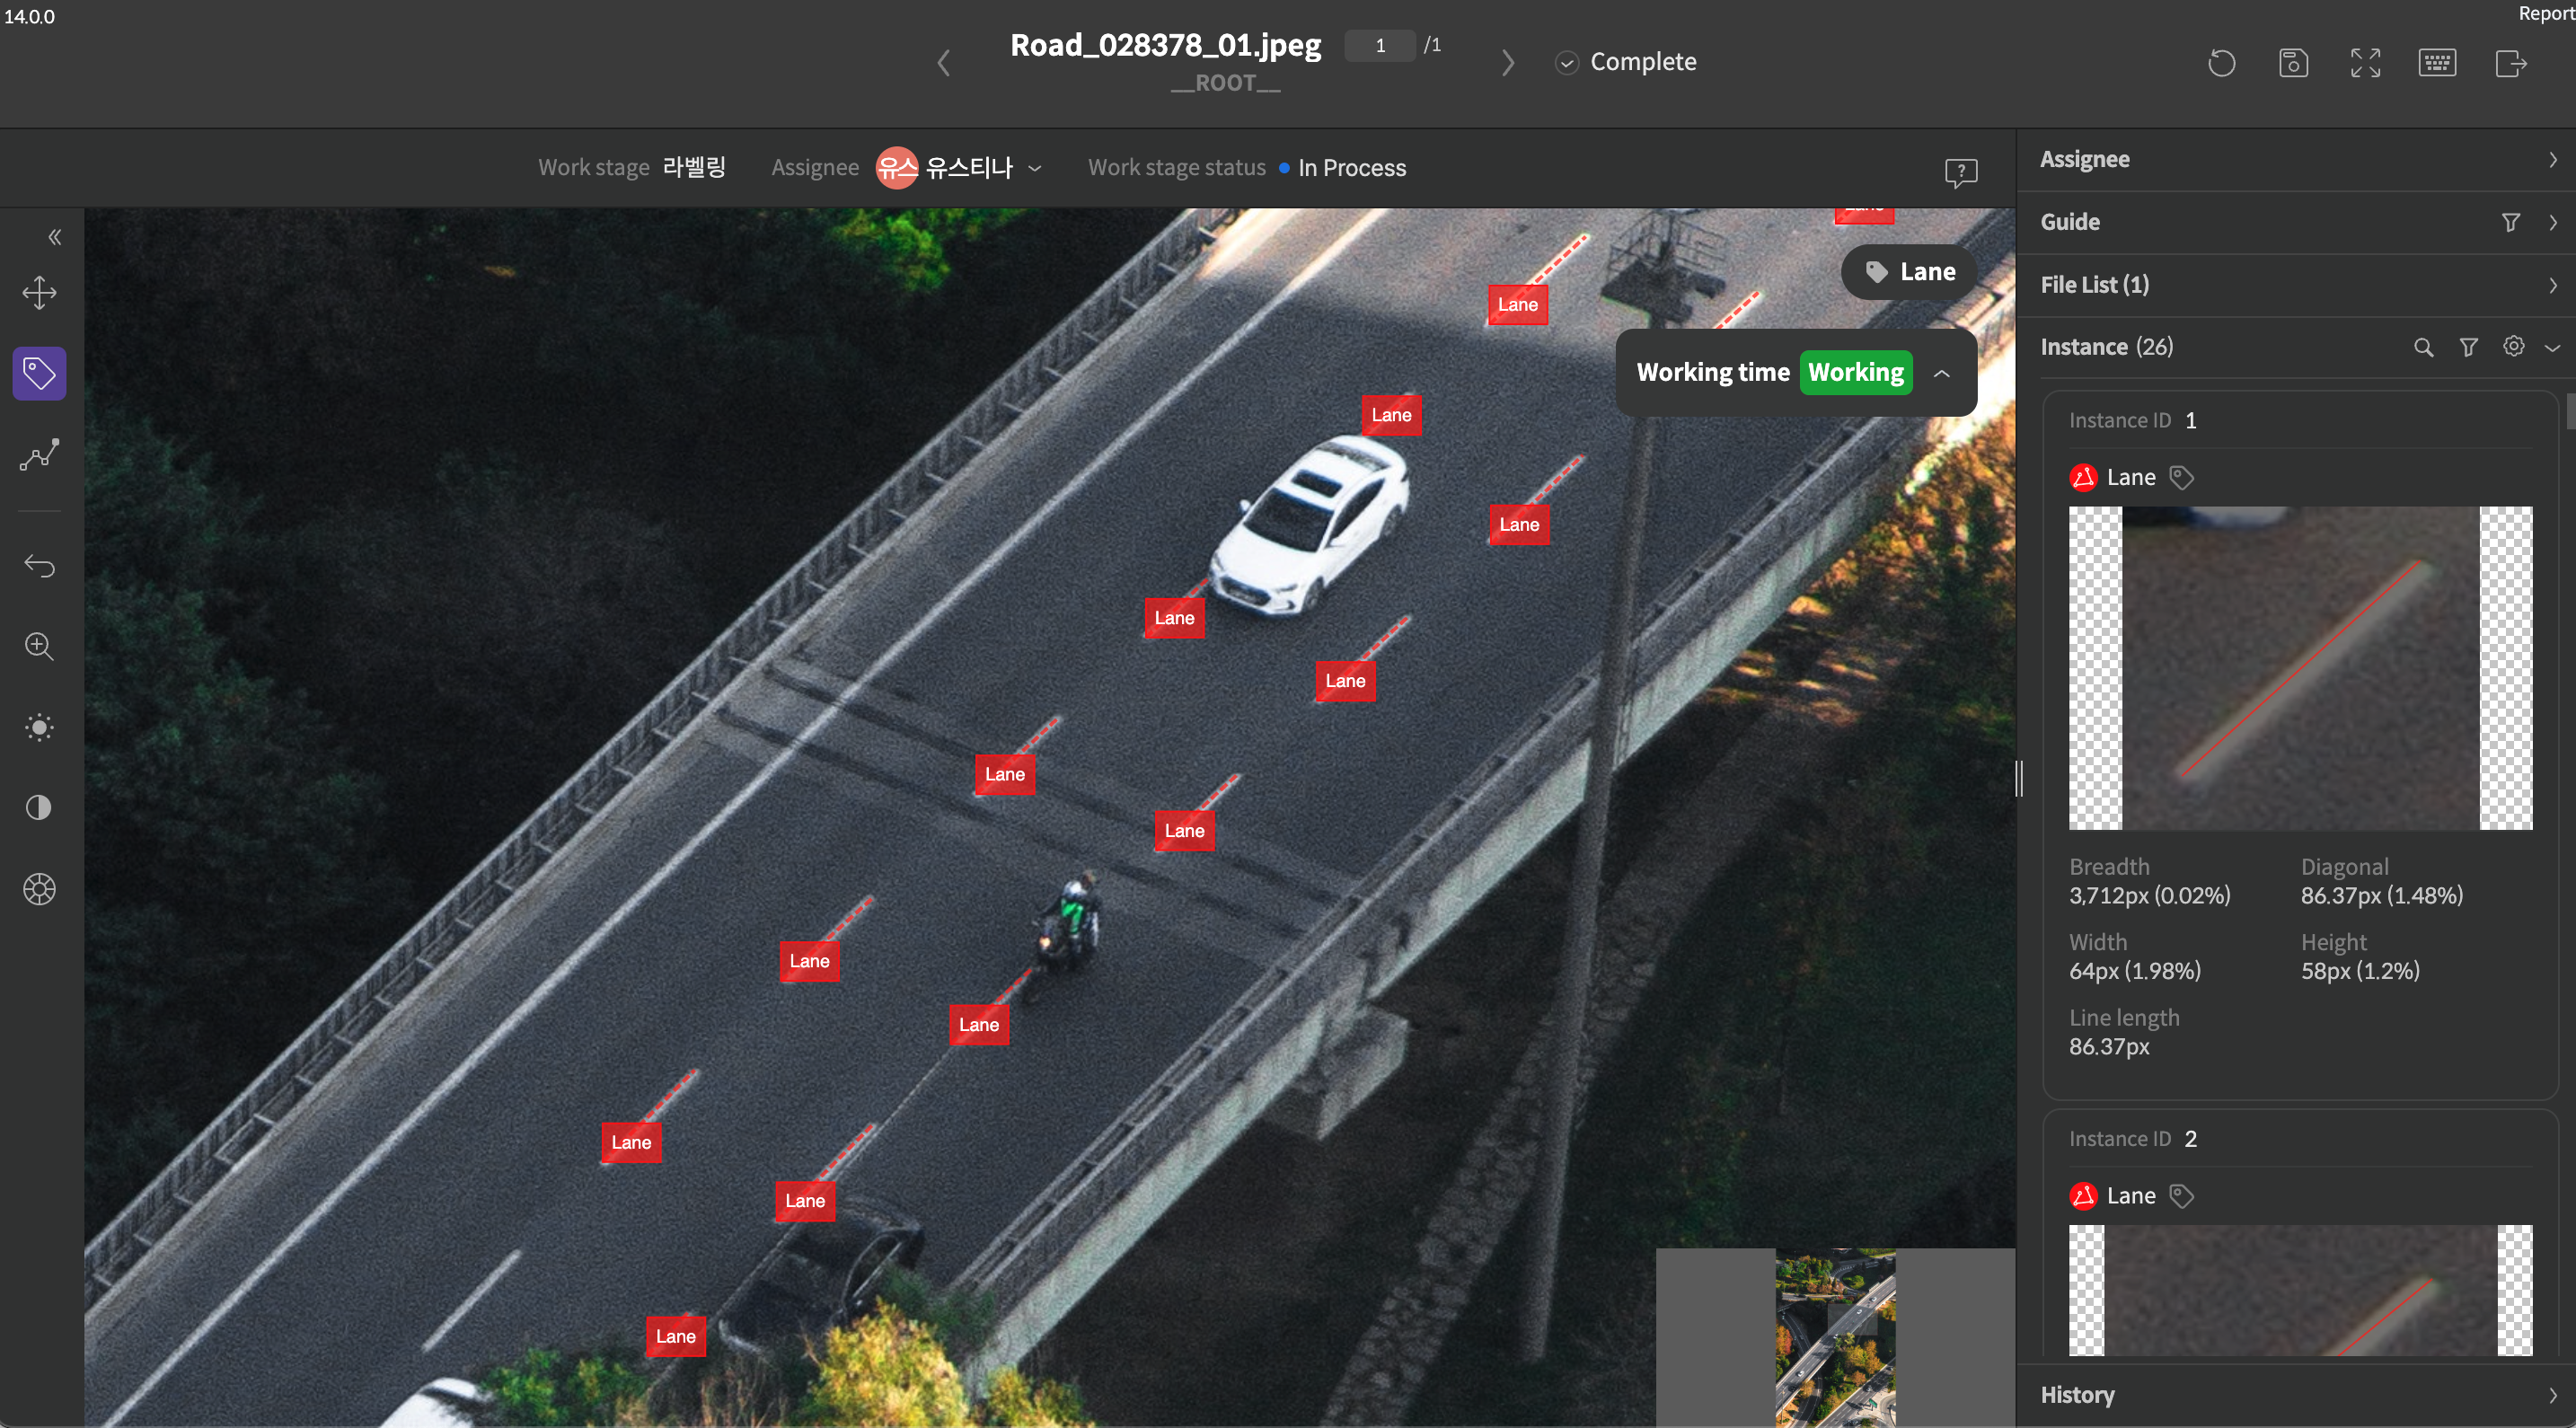Click the save icon in header

click(2293, 63)
